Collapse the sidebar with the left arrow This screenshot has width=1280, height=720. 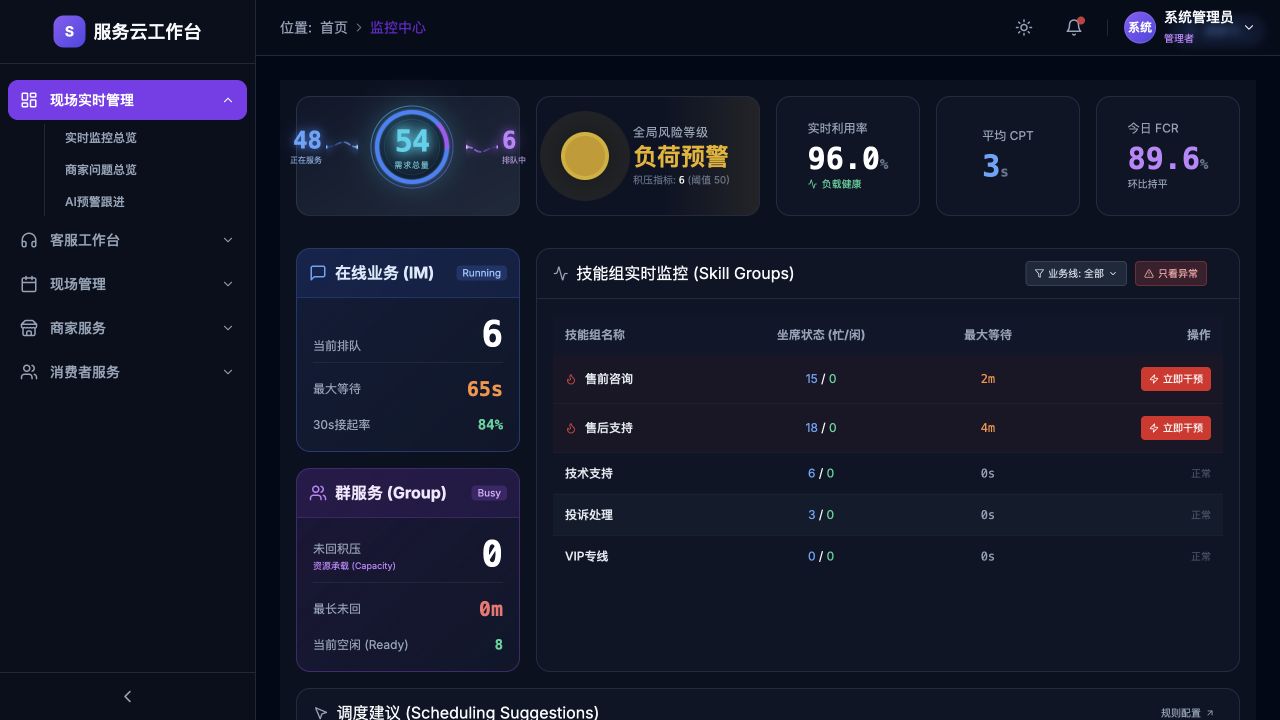coord(127,696)
